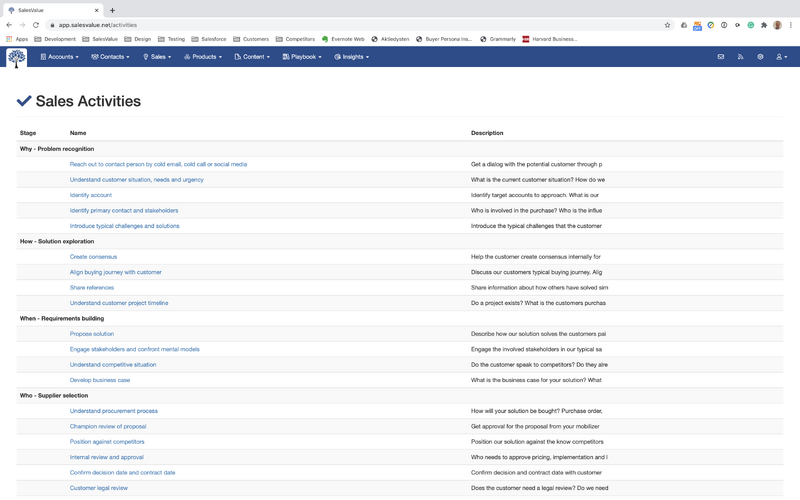Click the RSS feed icon in navbar
800x500 pixels.
pyautogui.click(x=740, y=57)
